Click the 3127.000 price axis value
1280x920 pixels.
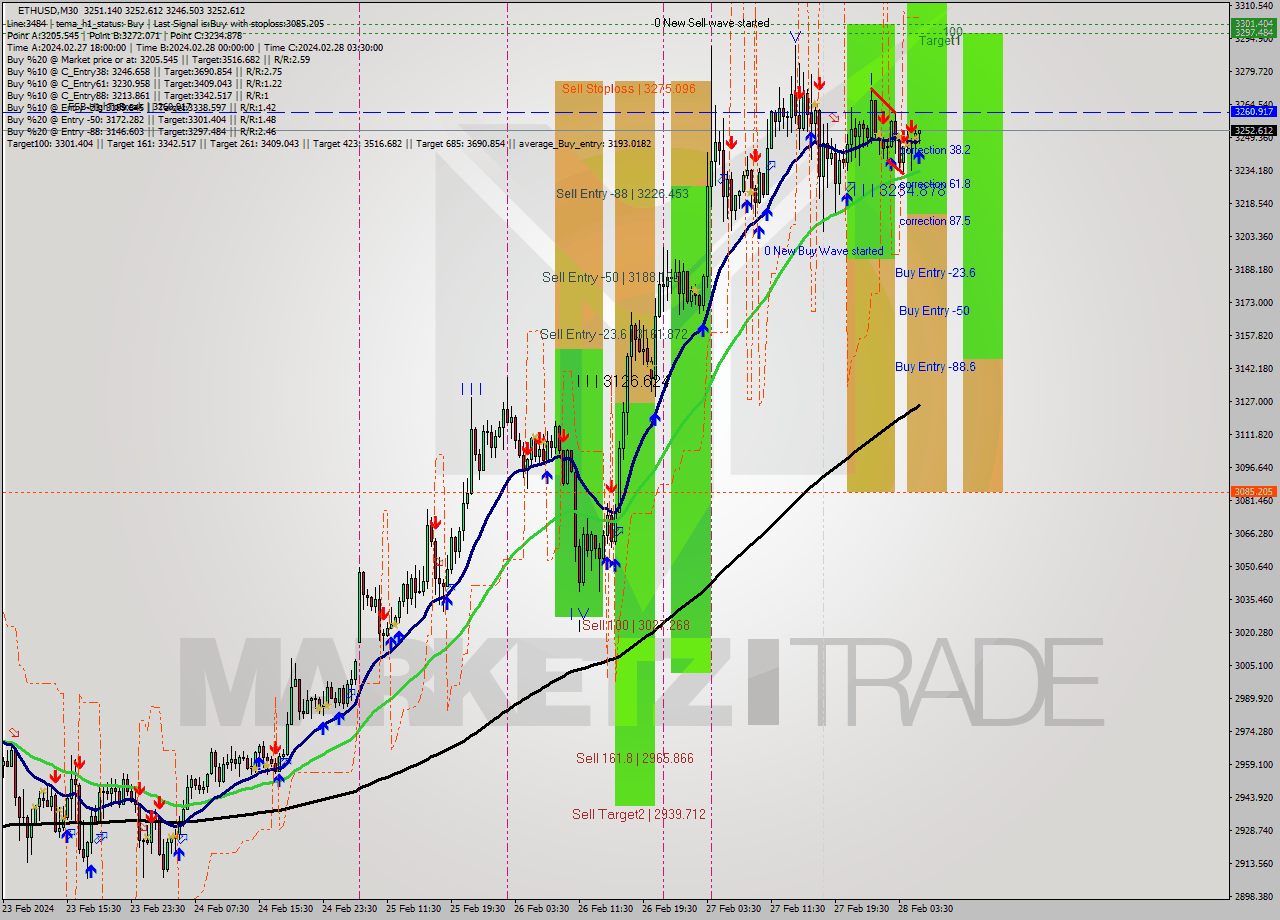[x=1254, y=402]
